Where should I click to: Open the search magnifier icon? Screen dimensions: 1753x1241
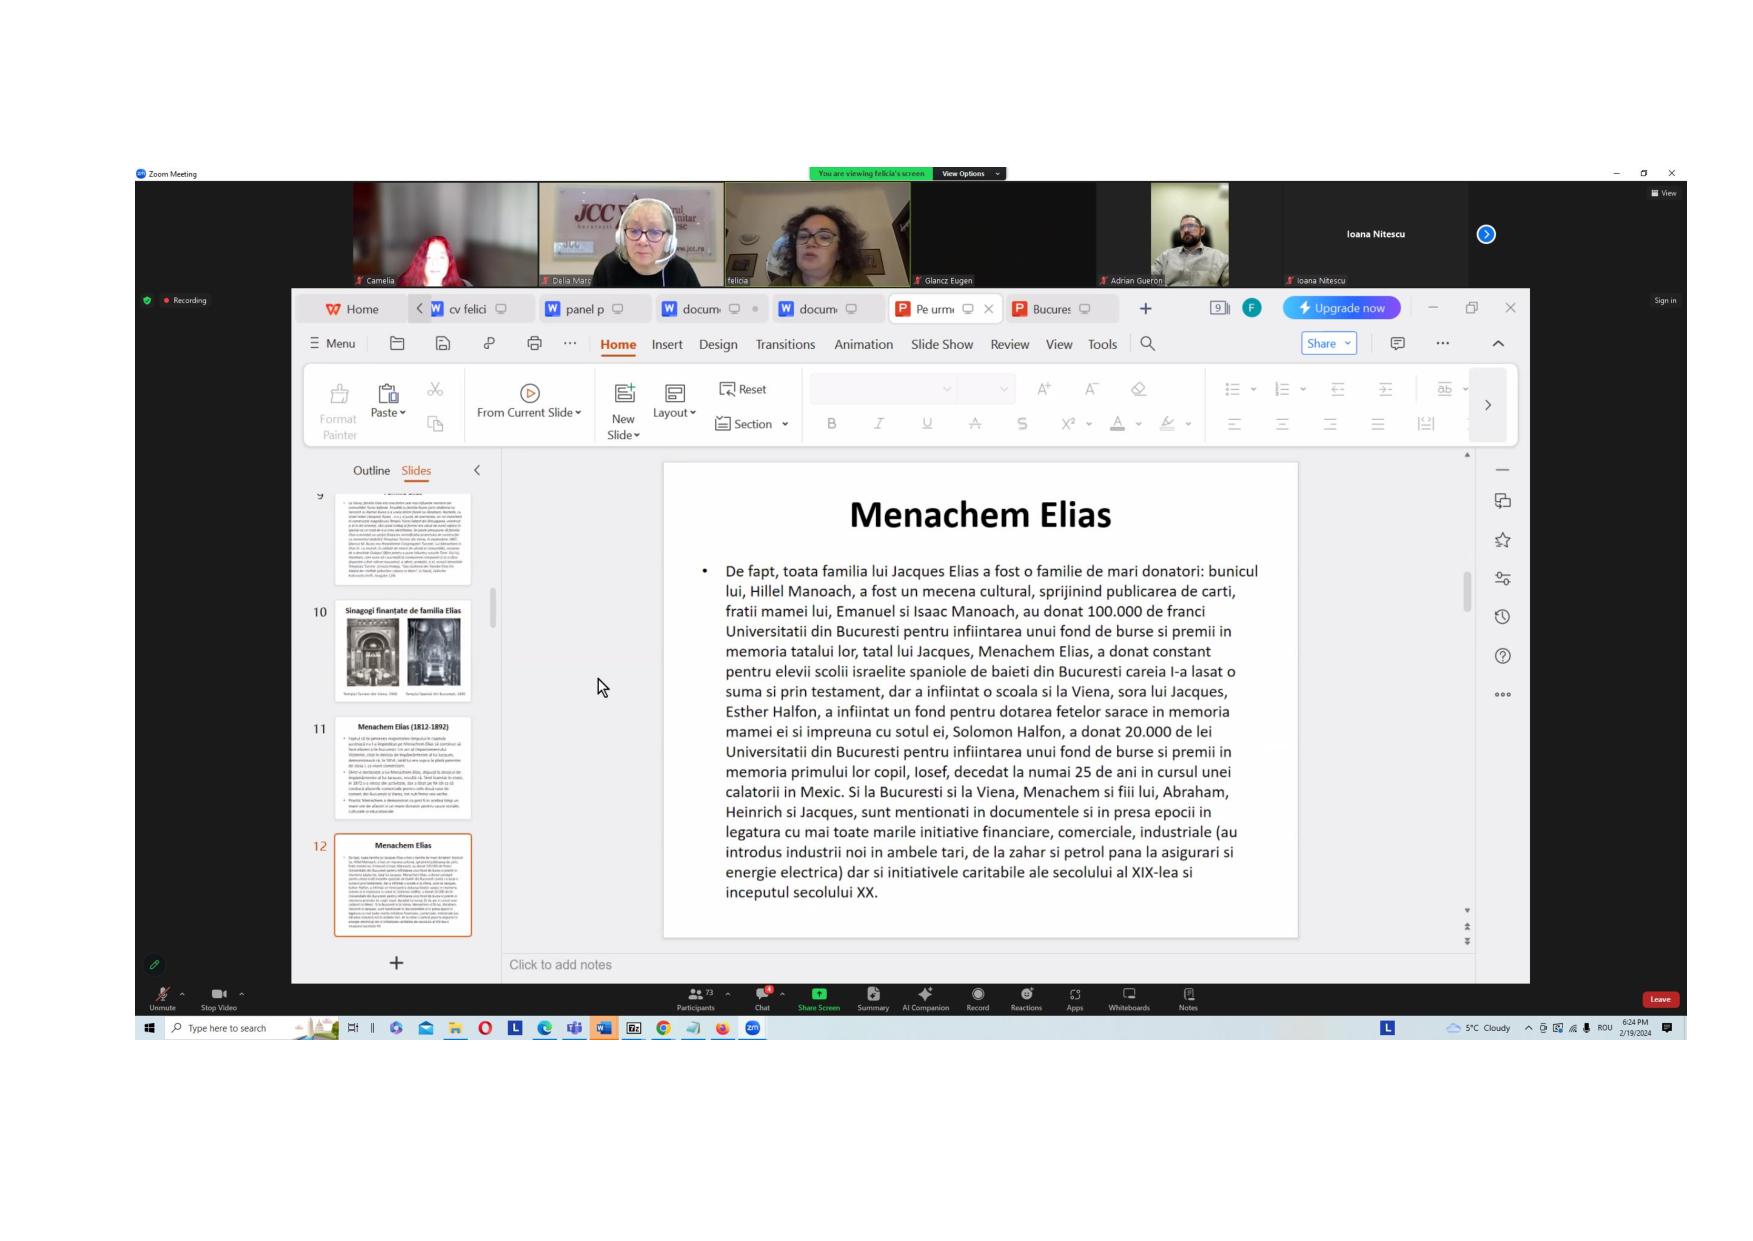coord(1148,344)
